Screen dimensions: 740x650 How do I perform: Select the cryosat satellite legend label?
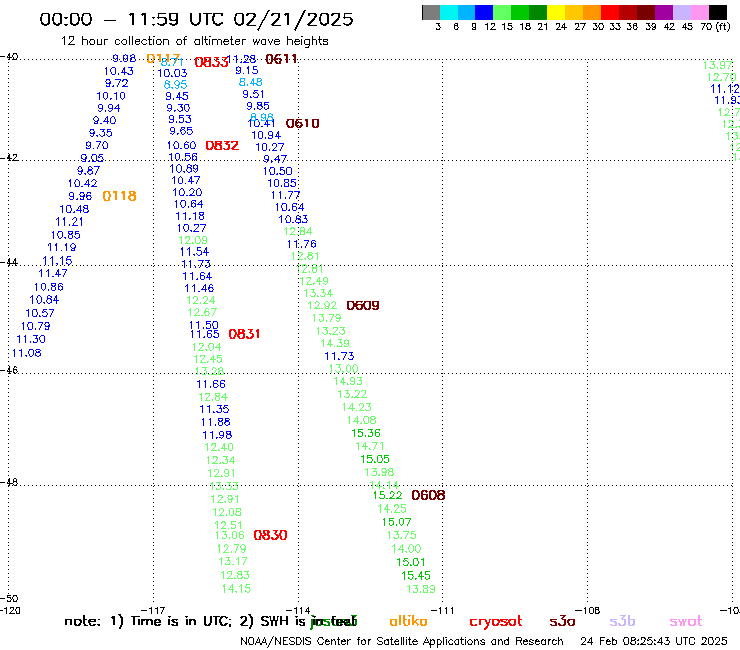click(x=496, y=622)
